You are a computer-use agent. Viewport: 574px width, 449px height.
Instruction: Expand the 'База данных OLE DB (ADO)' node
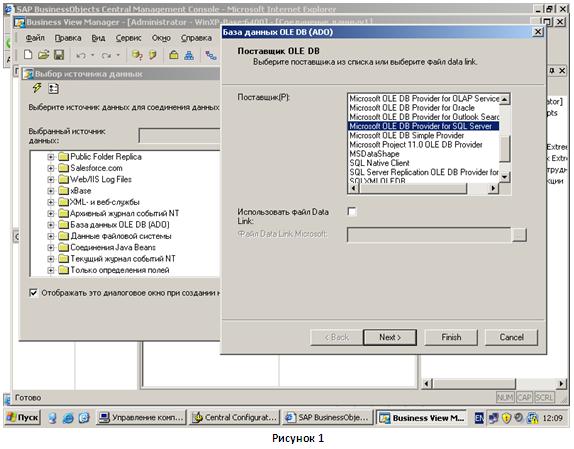point(51,225)
